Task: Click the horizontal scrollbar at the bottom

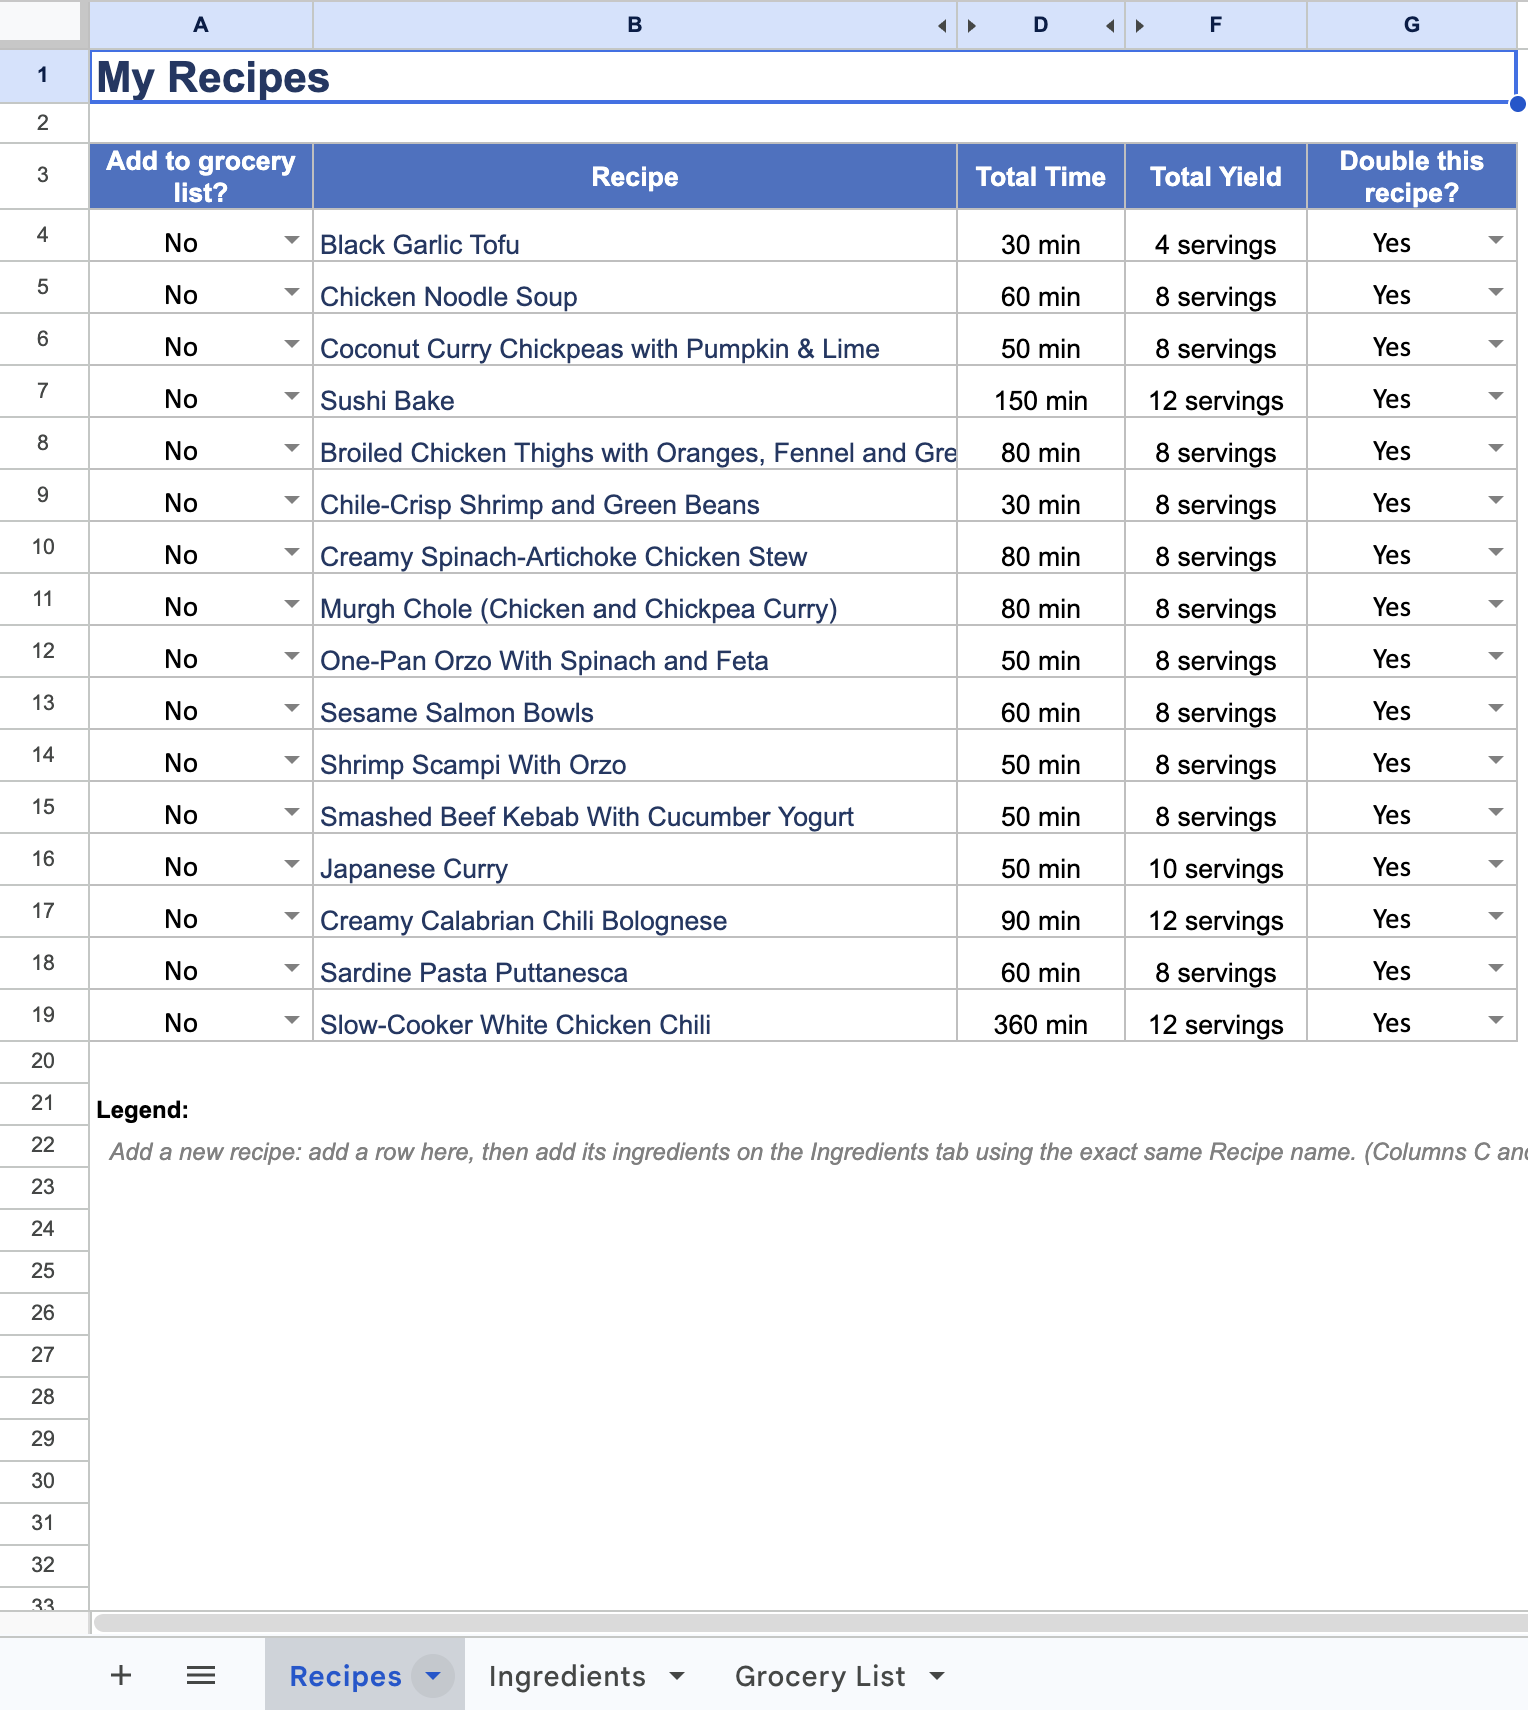Action: click(x=810, y=1622)
